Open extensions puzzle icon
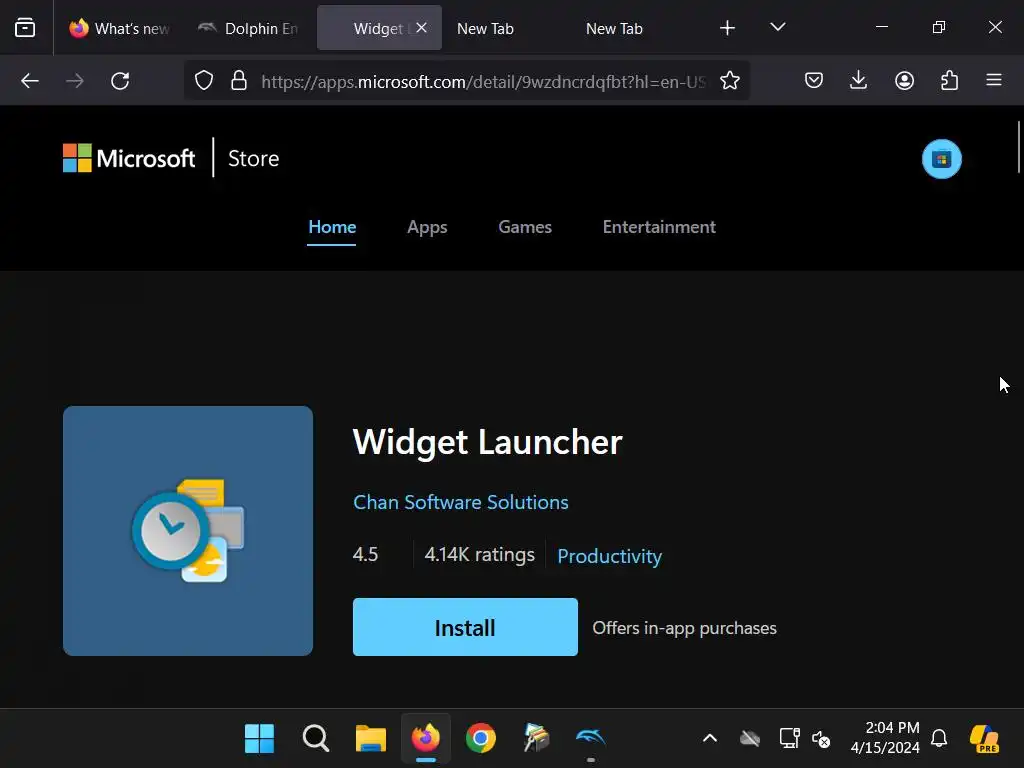The width and height of the screenshot is (1024, 768). [x=950, y=81]
